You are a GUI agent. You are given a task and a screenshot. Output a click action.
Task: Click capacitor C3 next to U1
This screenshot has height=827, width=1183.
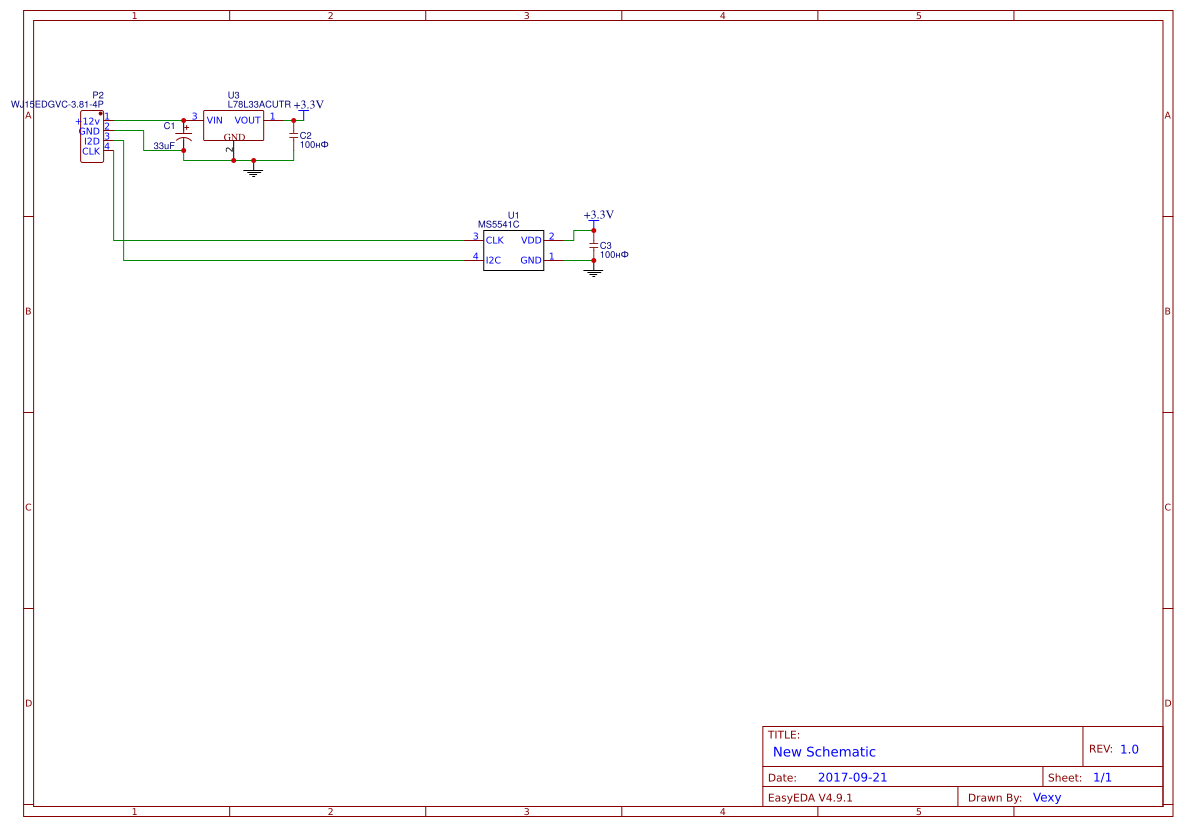(593, 246)
